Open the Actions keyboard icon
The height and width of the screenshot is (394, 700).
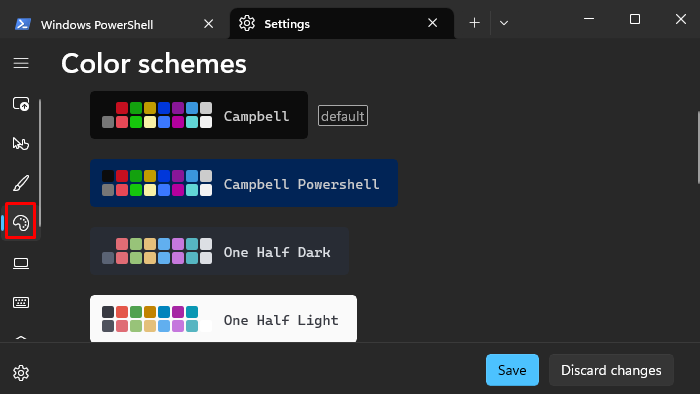21,303
